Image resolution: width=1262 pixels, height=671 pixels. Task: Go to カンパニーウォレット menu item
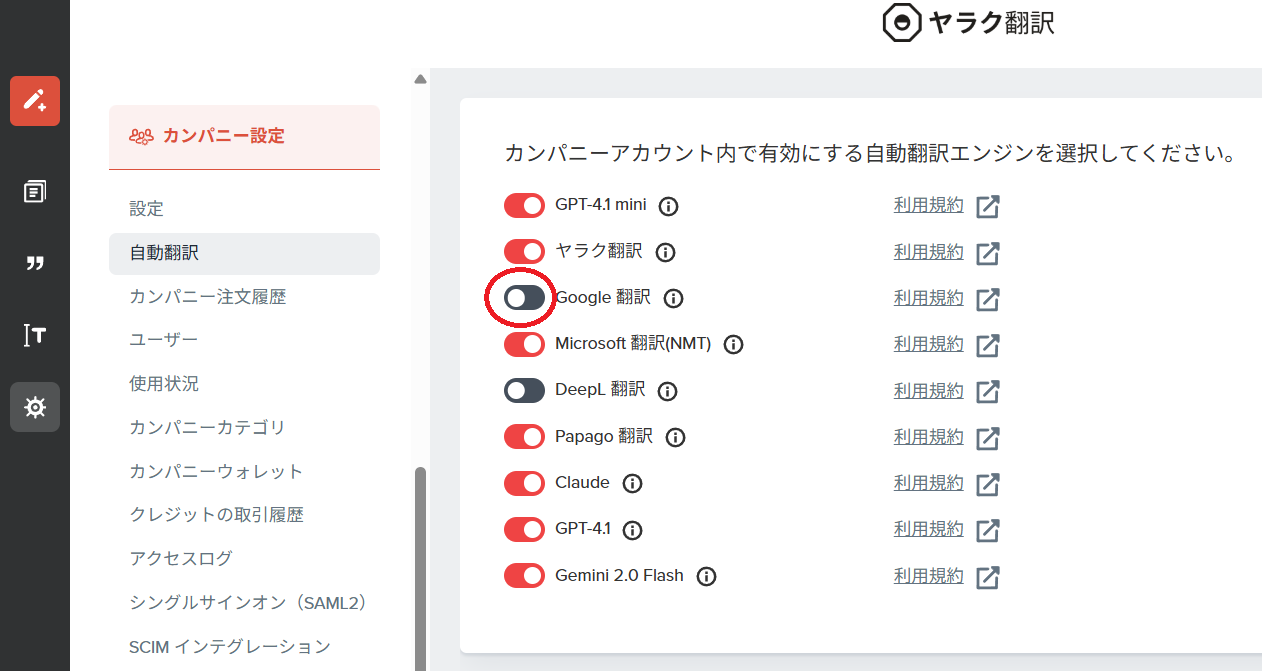[216, 471]
